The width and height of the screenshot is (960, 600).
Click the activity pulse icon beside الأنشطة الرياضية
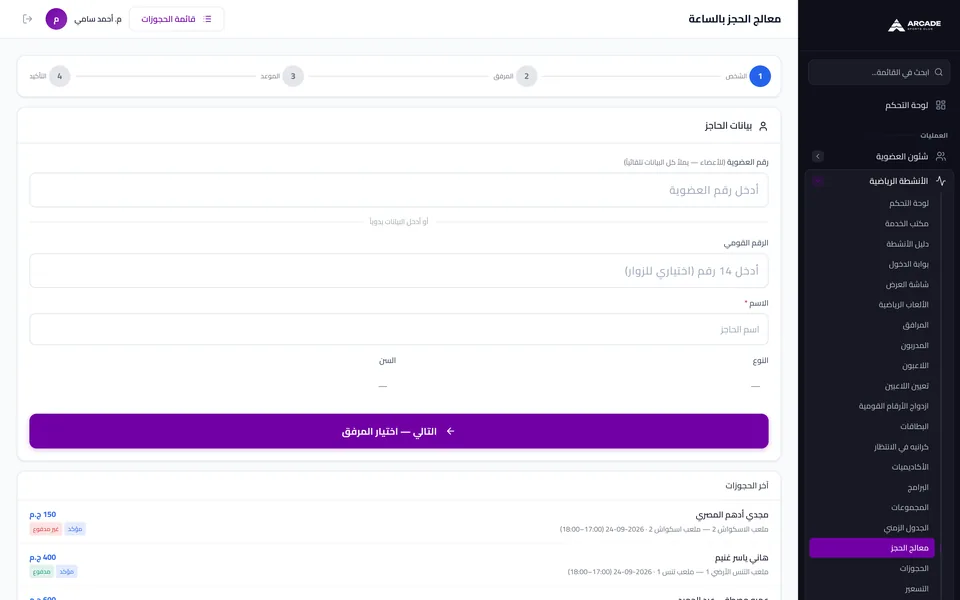click(x=940, y=181)
